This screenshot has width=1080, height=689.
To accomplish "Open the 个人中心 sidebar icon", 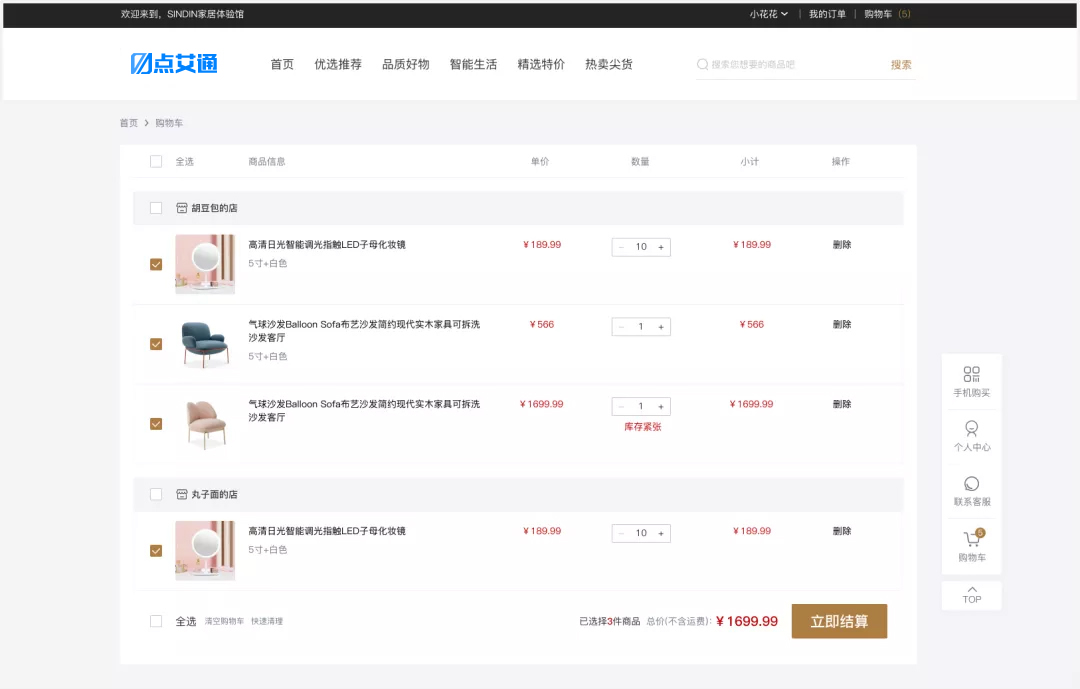I will click(x=971, y=429).
